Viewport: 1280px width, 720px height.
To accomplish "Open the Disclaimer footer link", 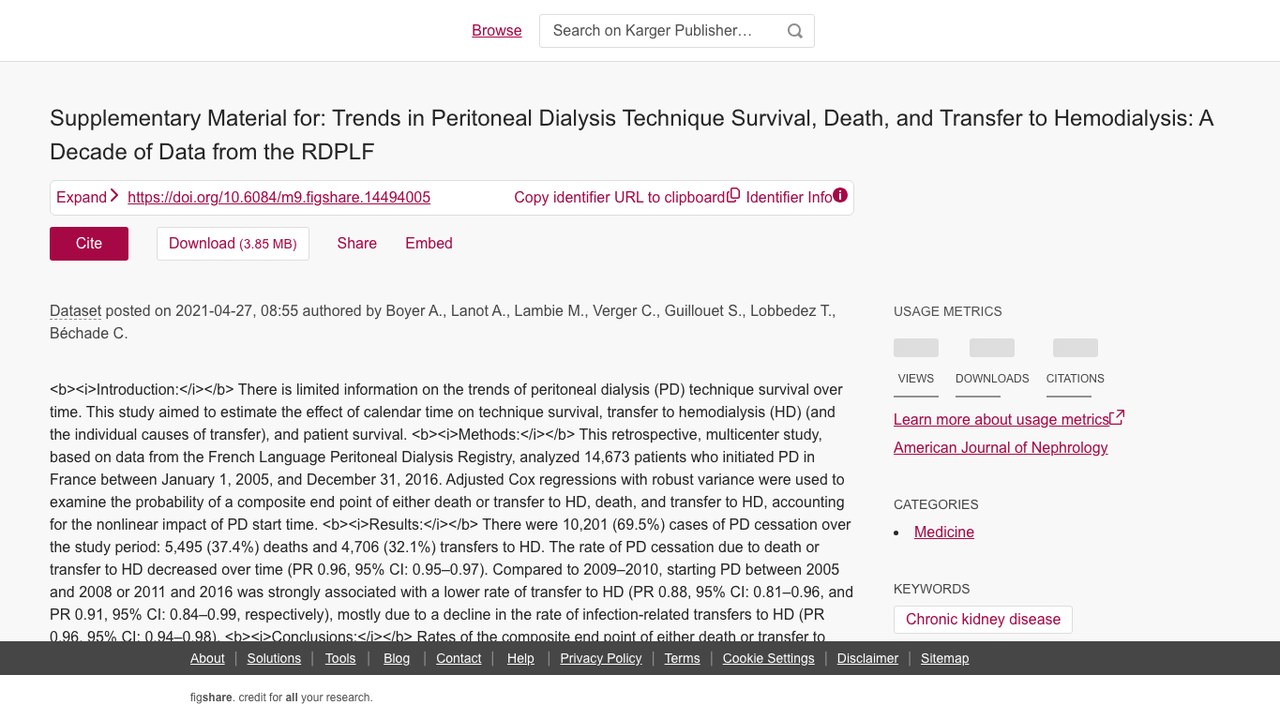I will [x=868, y=658].
